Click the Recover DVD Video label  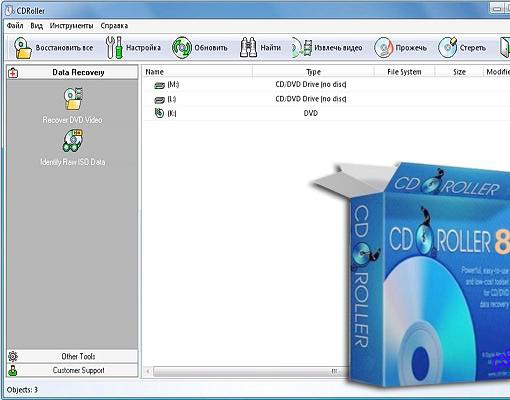coord(72,120)
